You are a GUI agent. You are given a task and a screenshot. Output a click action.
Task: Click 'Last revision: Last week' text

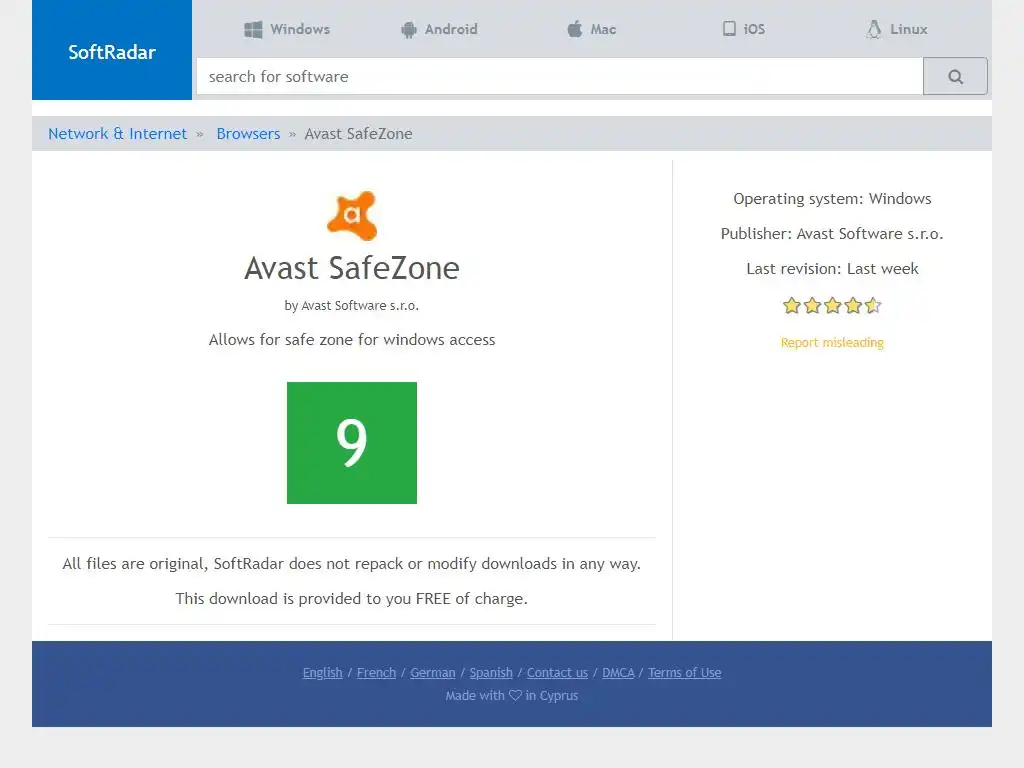832,269
